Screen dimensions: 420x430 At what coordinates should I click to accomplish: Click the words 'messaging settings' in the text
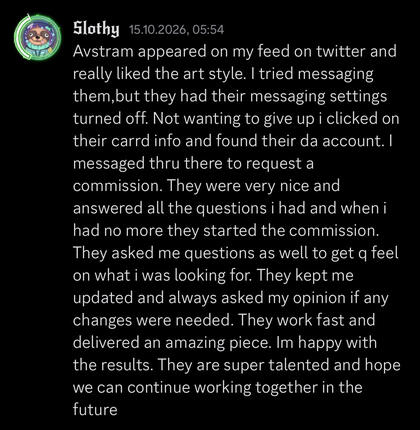[318, 97]
